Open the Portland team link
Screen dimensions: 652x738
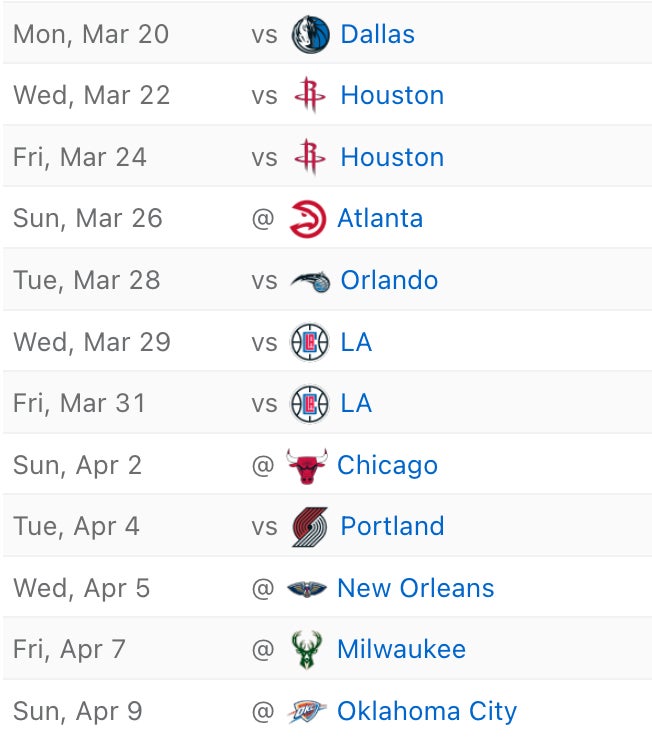tap(392, 527)
